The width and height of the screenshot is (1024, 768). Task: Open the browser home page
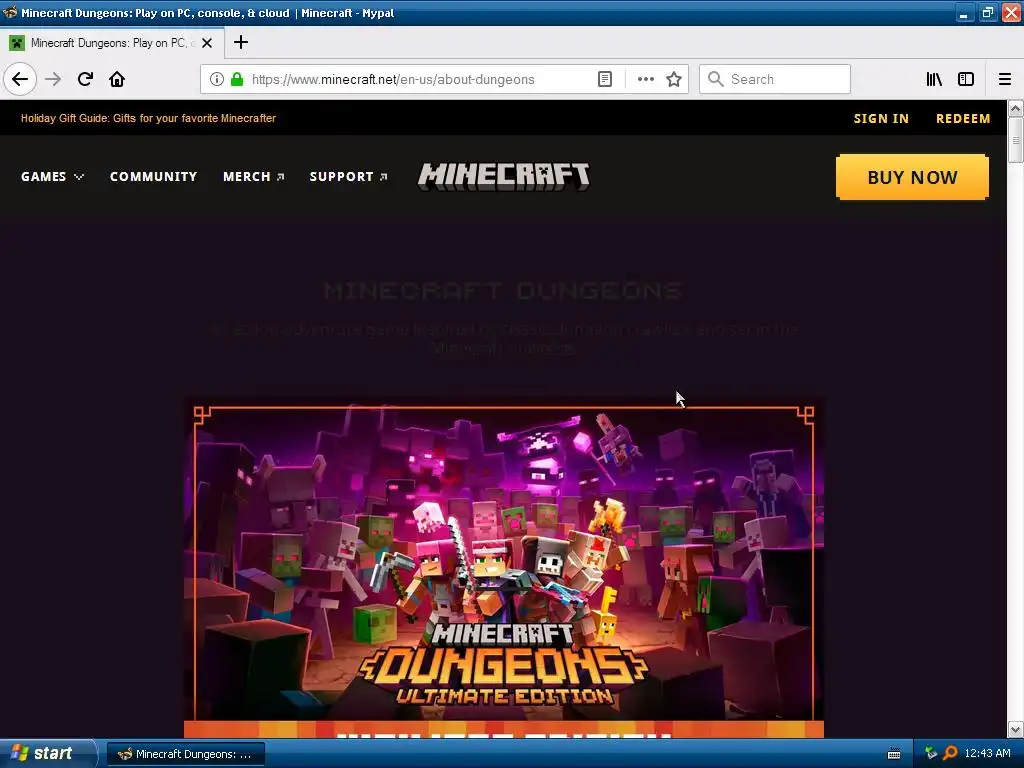117,79
